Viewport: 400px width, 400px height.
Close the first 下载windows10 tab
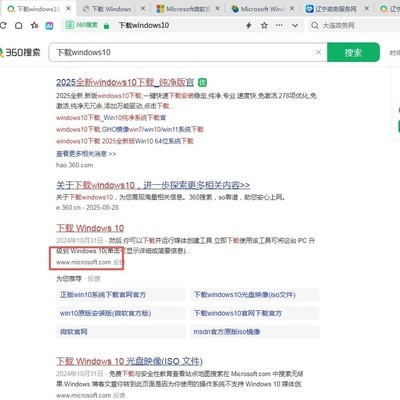69,9
